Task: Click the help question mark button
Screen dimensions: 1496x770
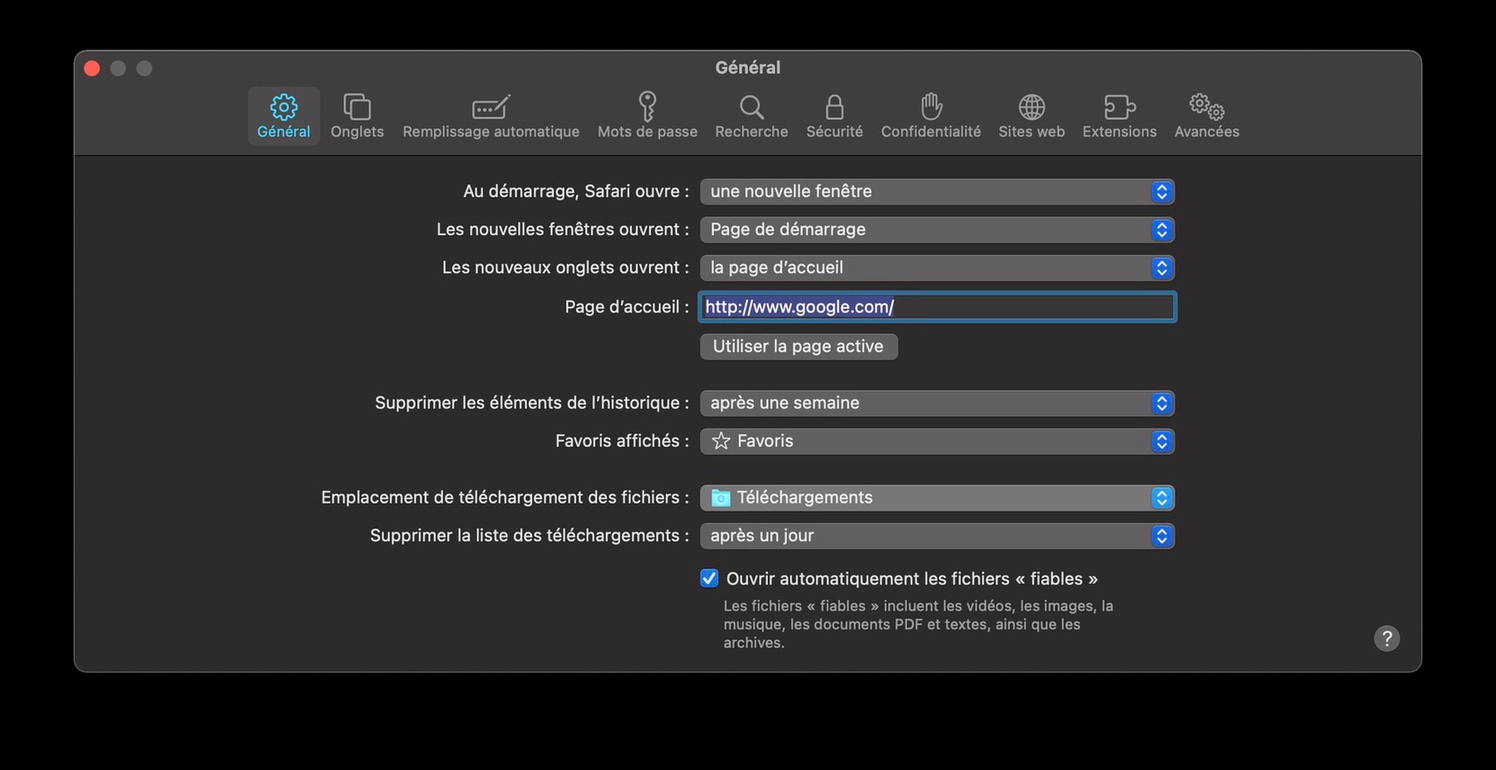Action: 1386,638
